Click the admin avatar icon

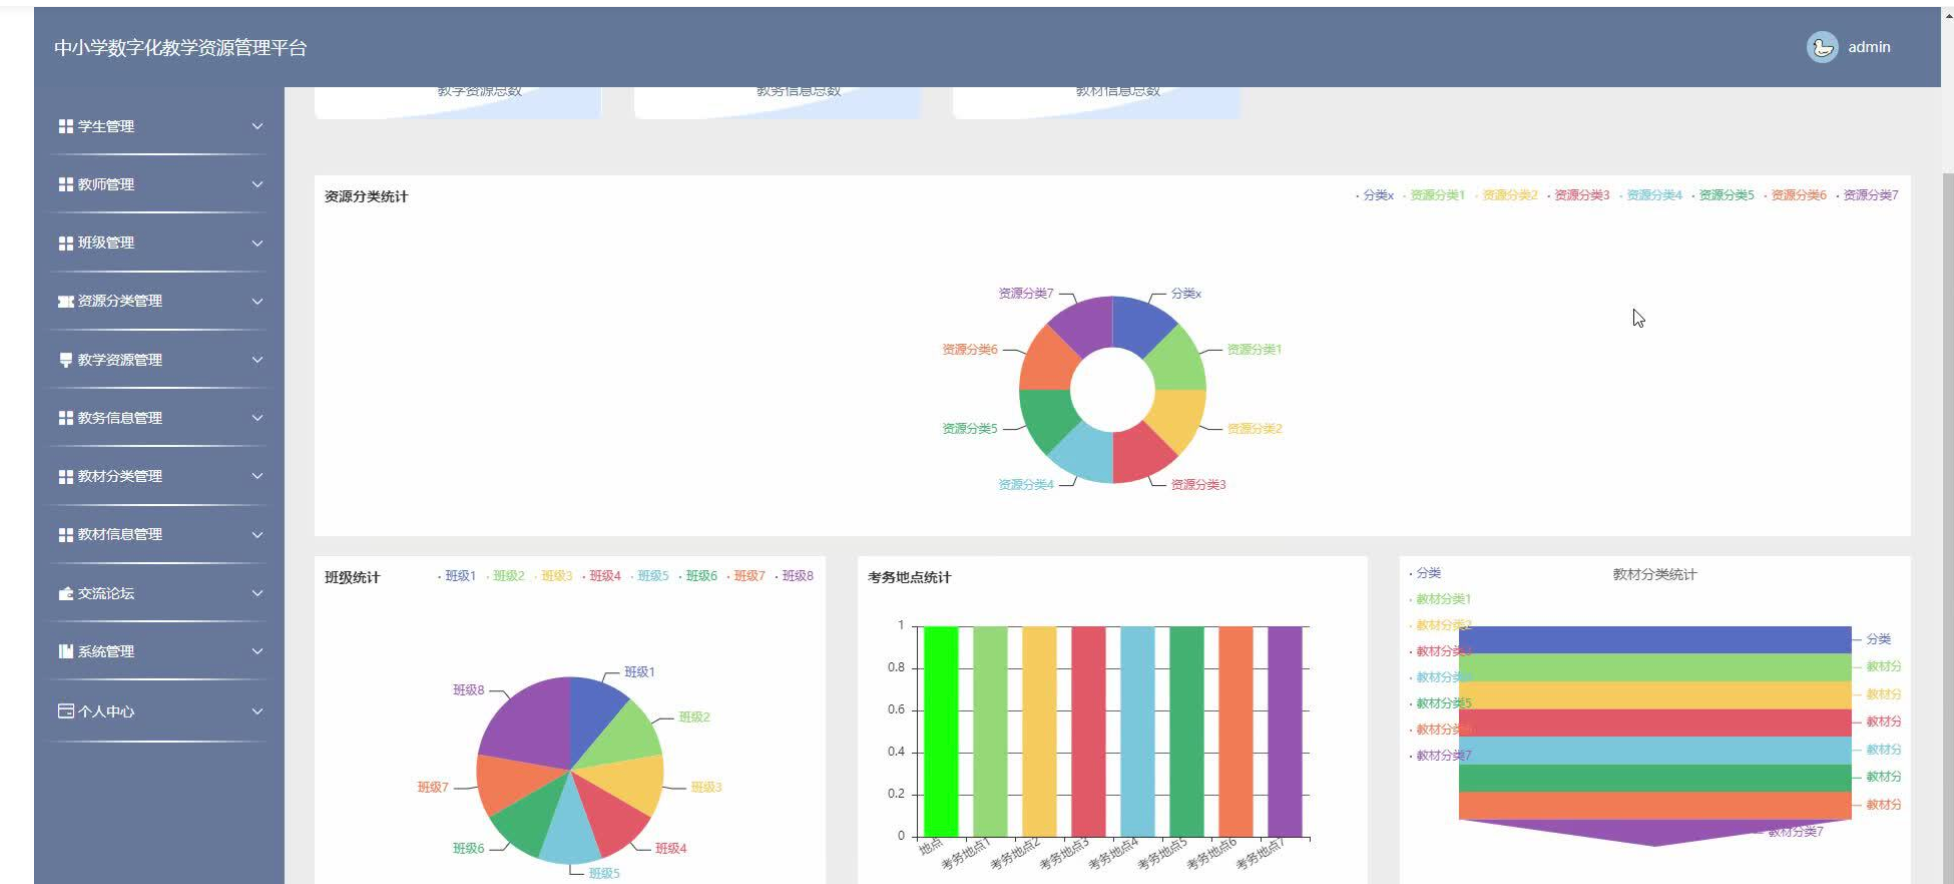pos(1822,47)
